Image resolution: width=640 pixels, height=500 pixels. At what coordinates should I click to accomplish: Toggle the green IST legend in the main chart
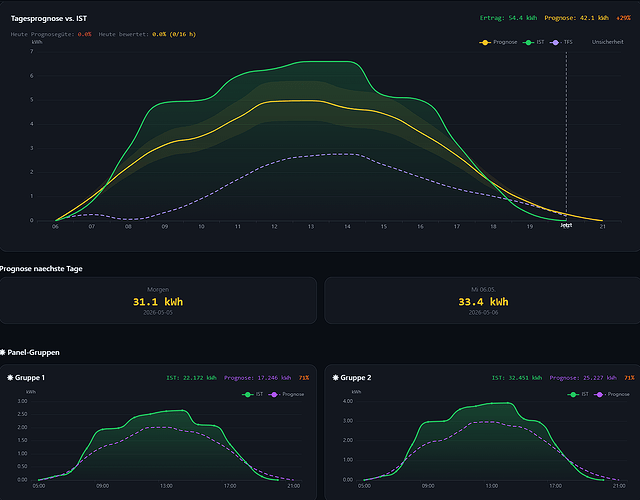click(533, 42)
